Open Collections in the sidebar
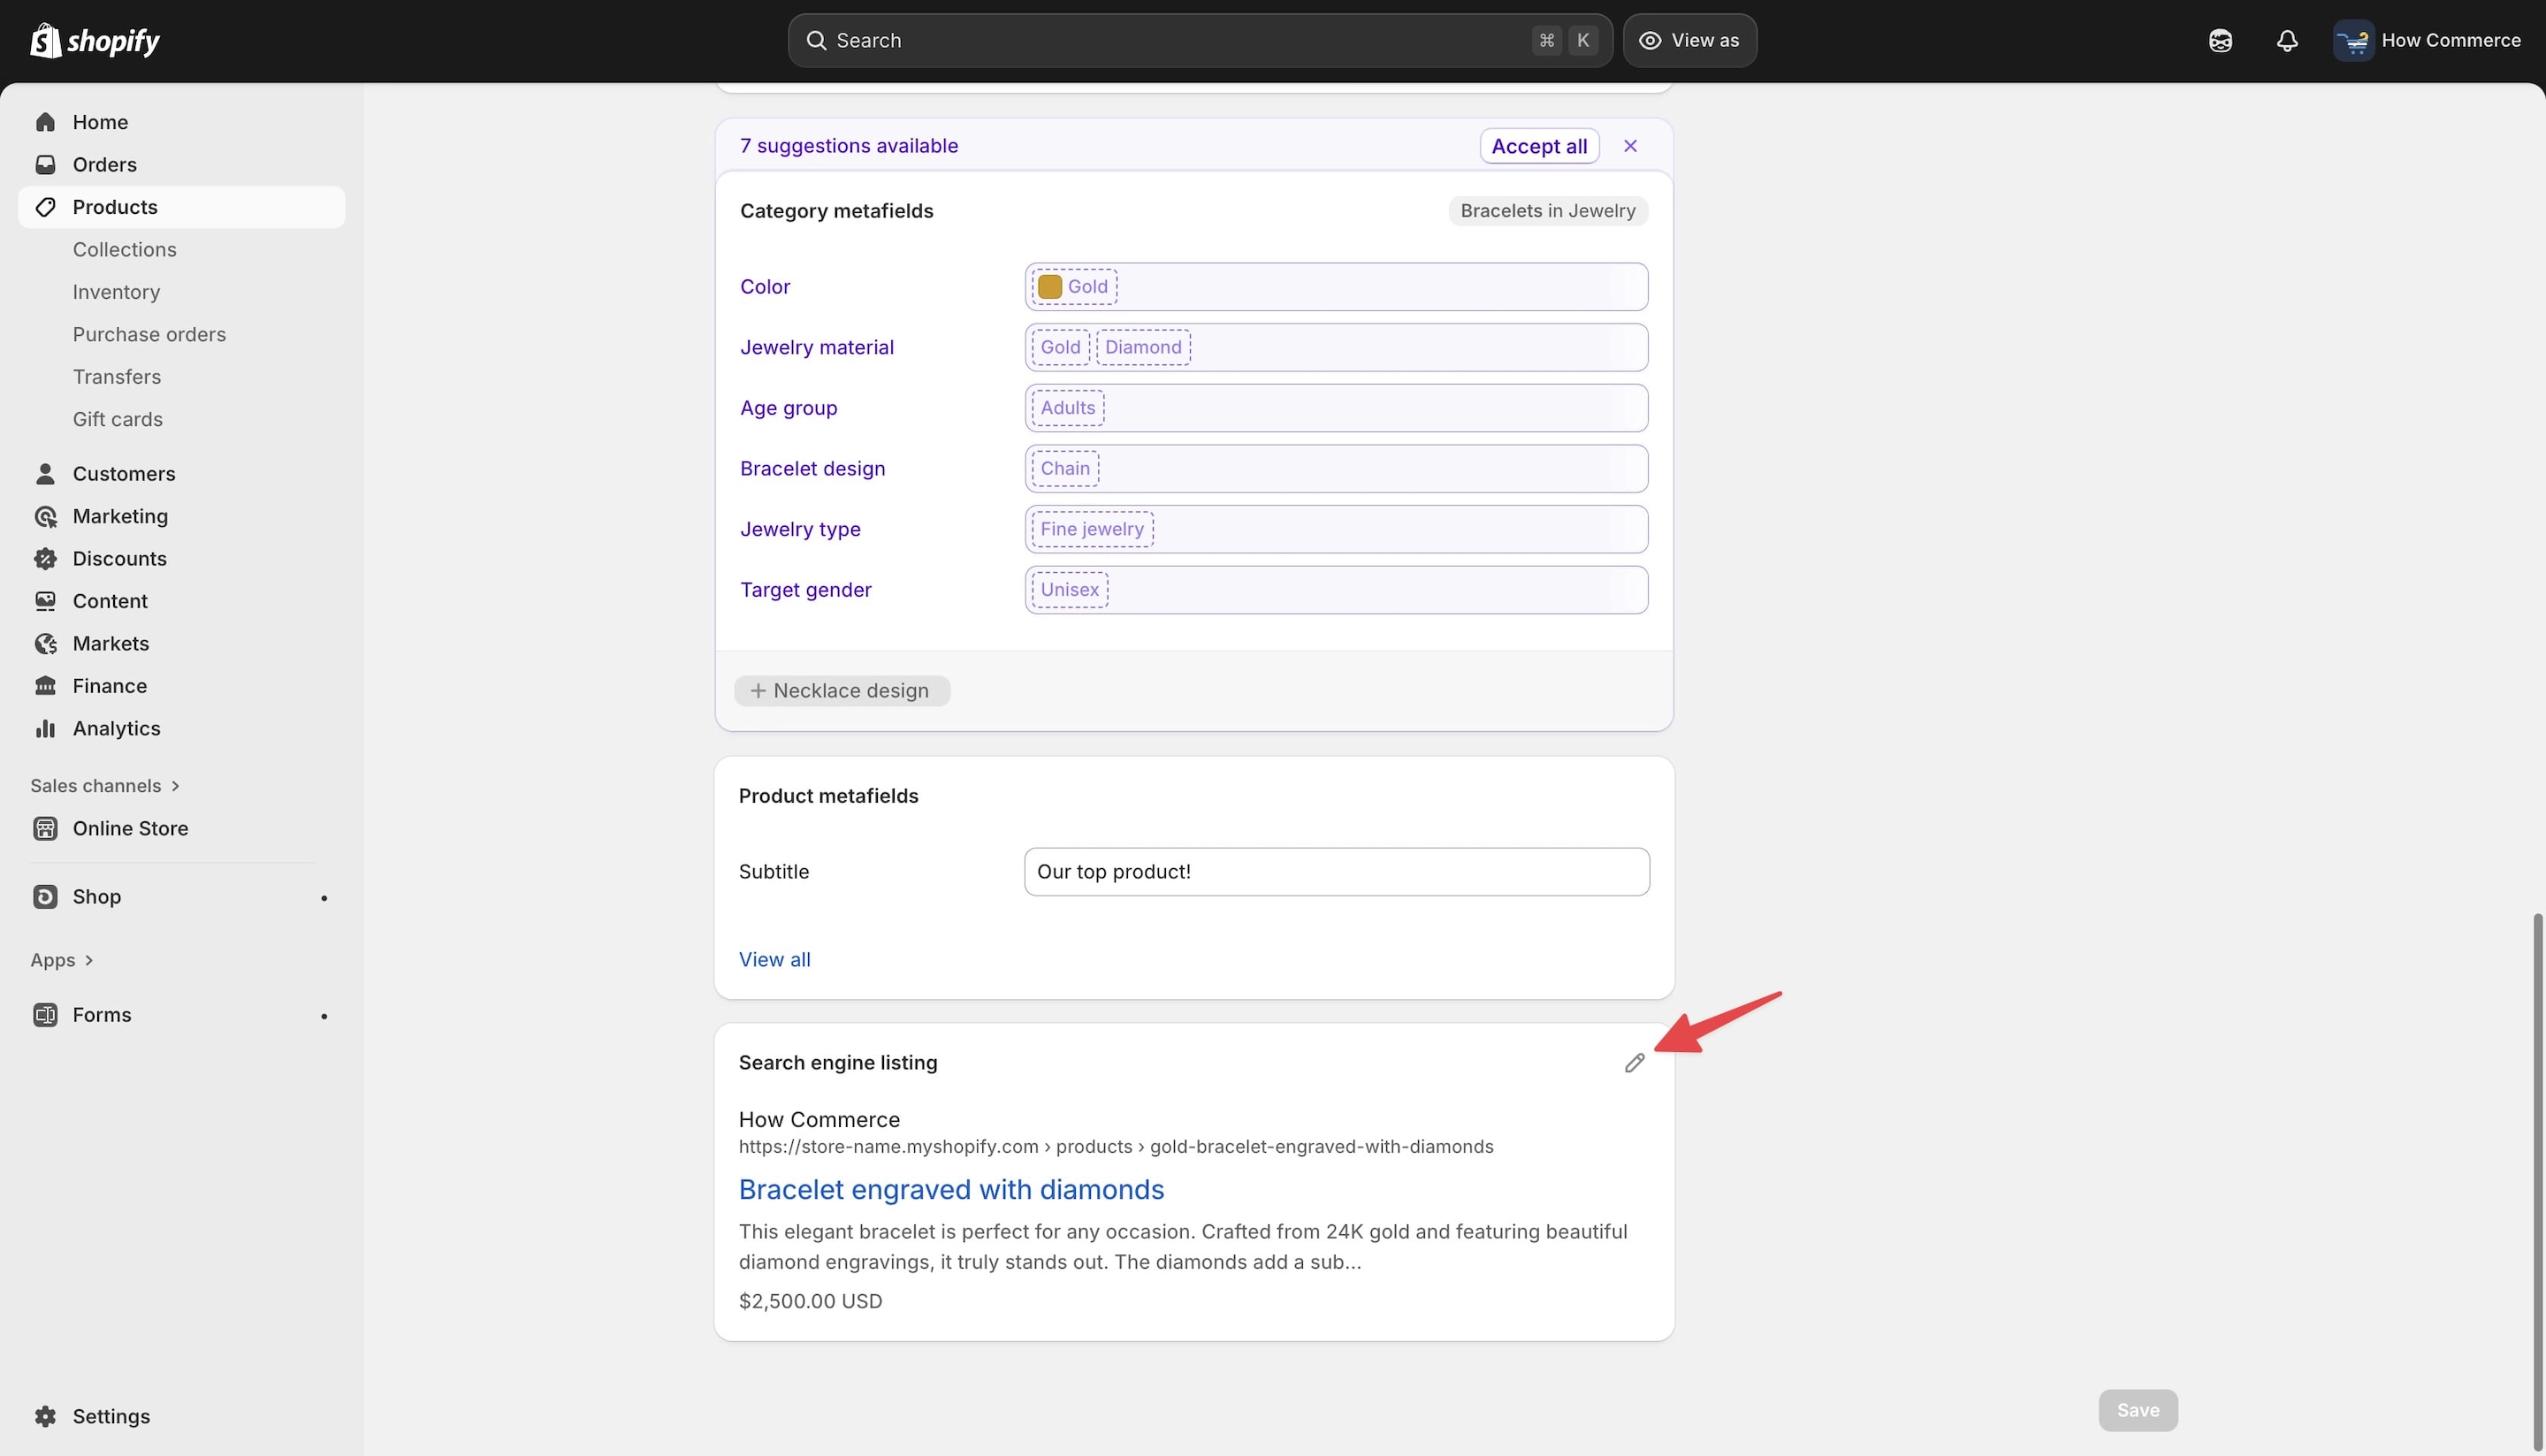The image size is (2546, 1456). tap(124, 249)
